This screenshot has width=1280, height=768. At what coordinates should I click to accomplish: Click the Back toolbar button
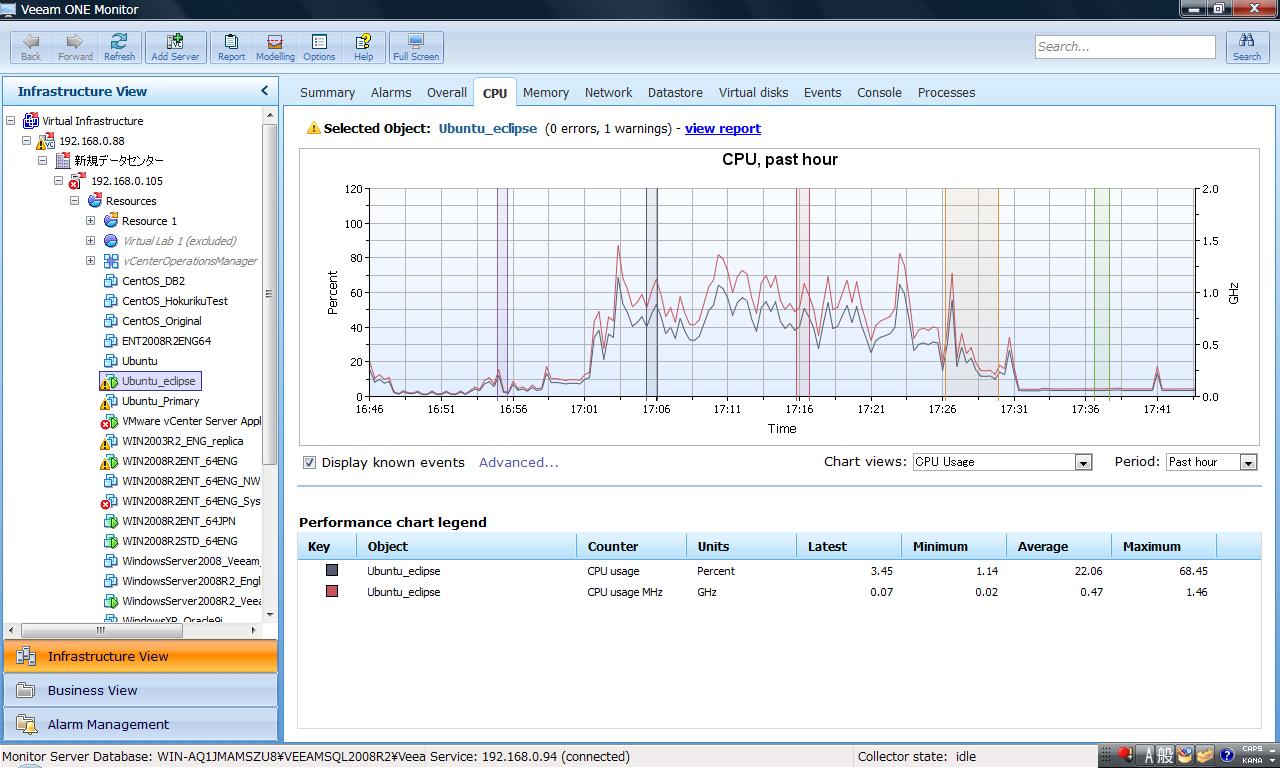[x=32, y=47]
